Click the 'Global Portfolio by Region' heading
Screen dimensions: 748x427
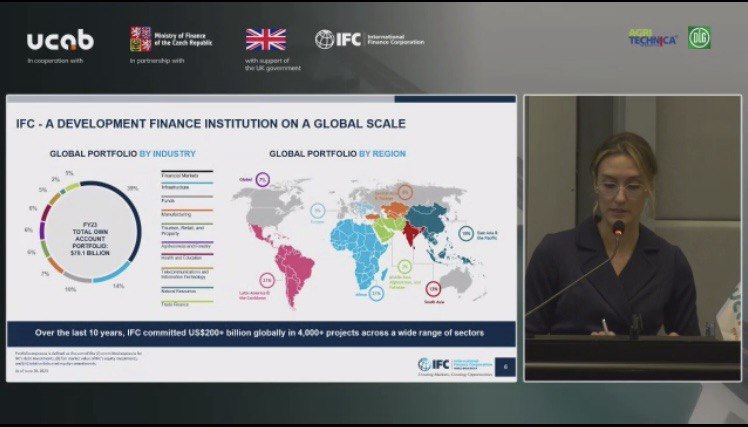click(x=337, y=154)
